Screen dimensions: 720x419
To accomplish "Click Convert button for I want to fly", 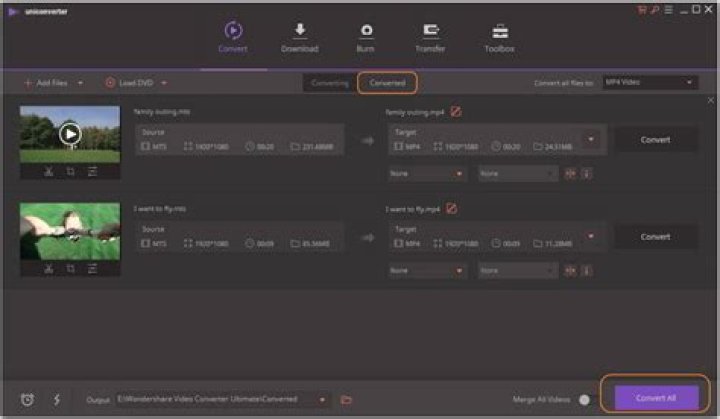I will point(655,237).
